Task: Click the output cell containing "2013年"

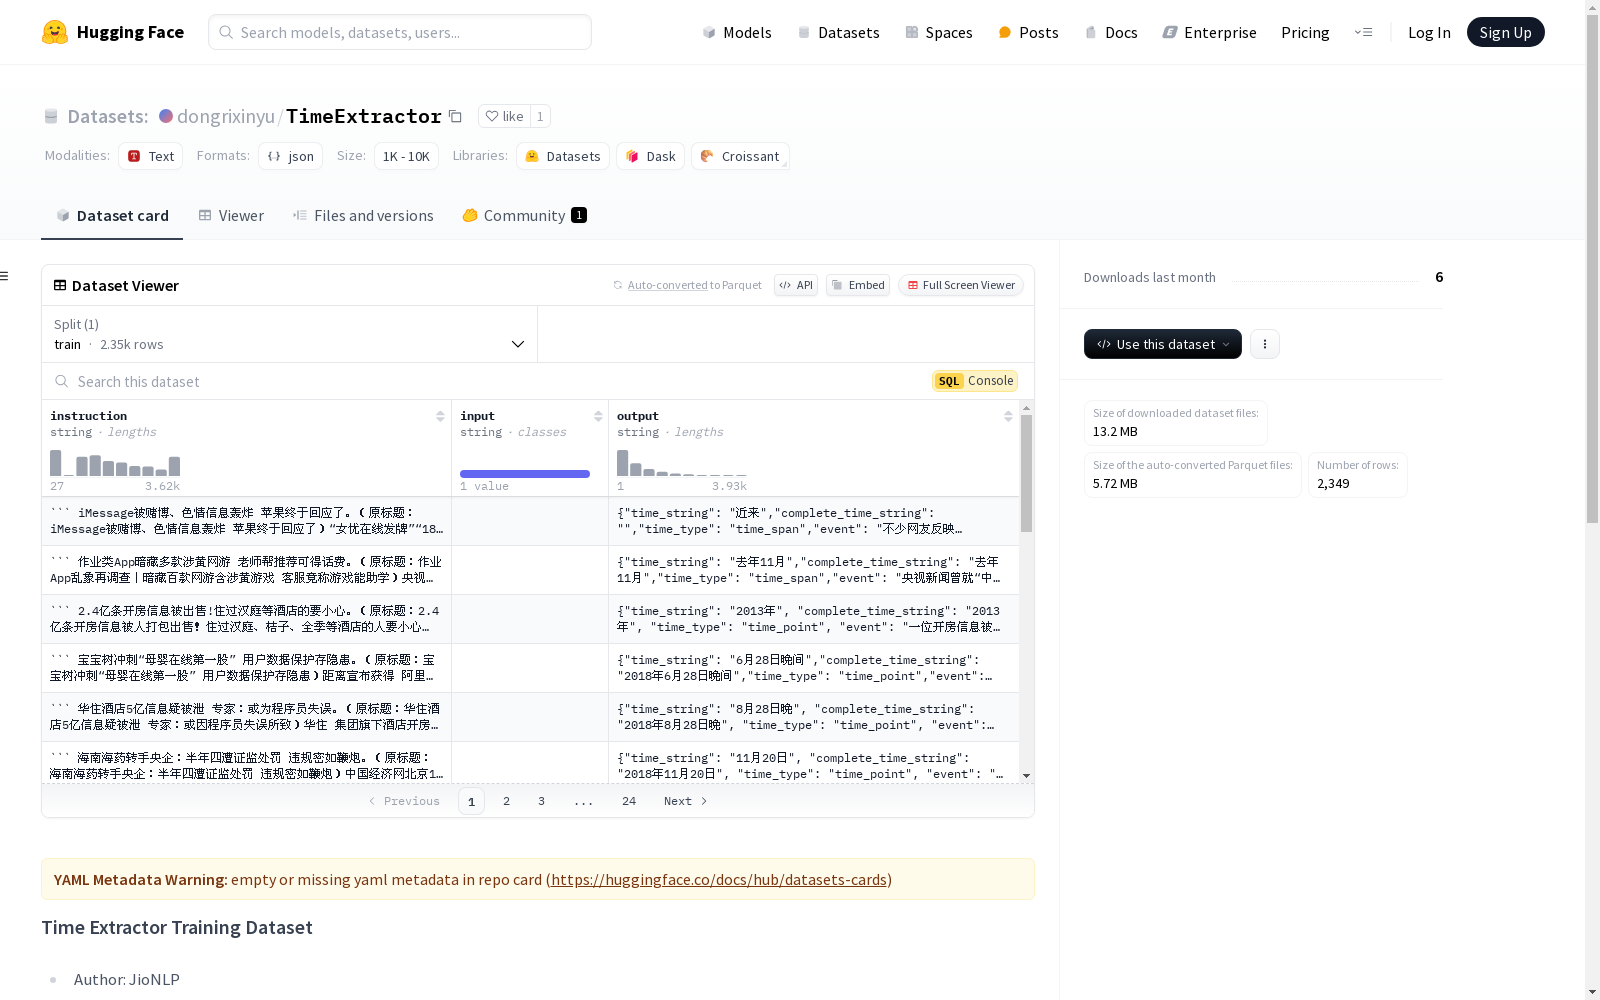Action: pos(814,619)
